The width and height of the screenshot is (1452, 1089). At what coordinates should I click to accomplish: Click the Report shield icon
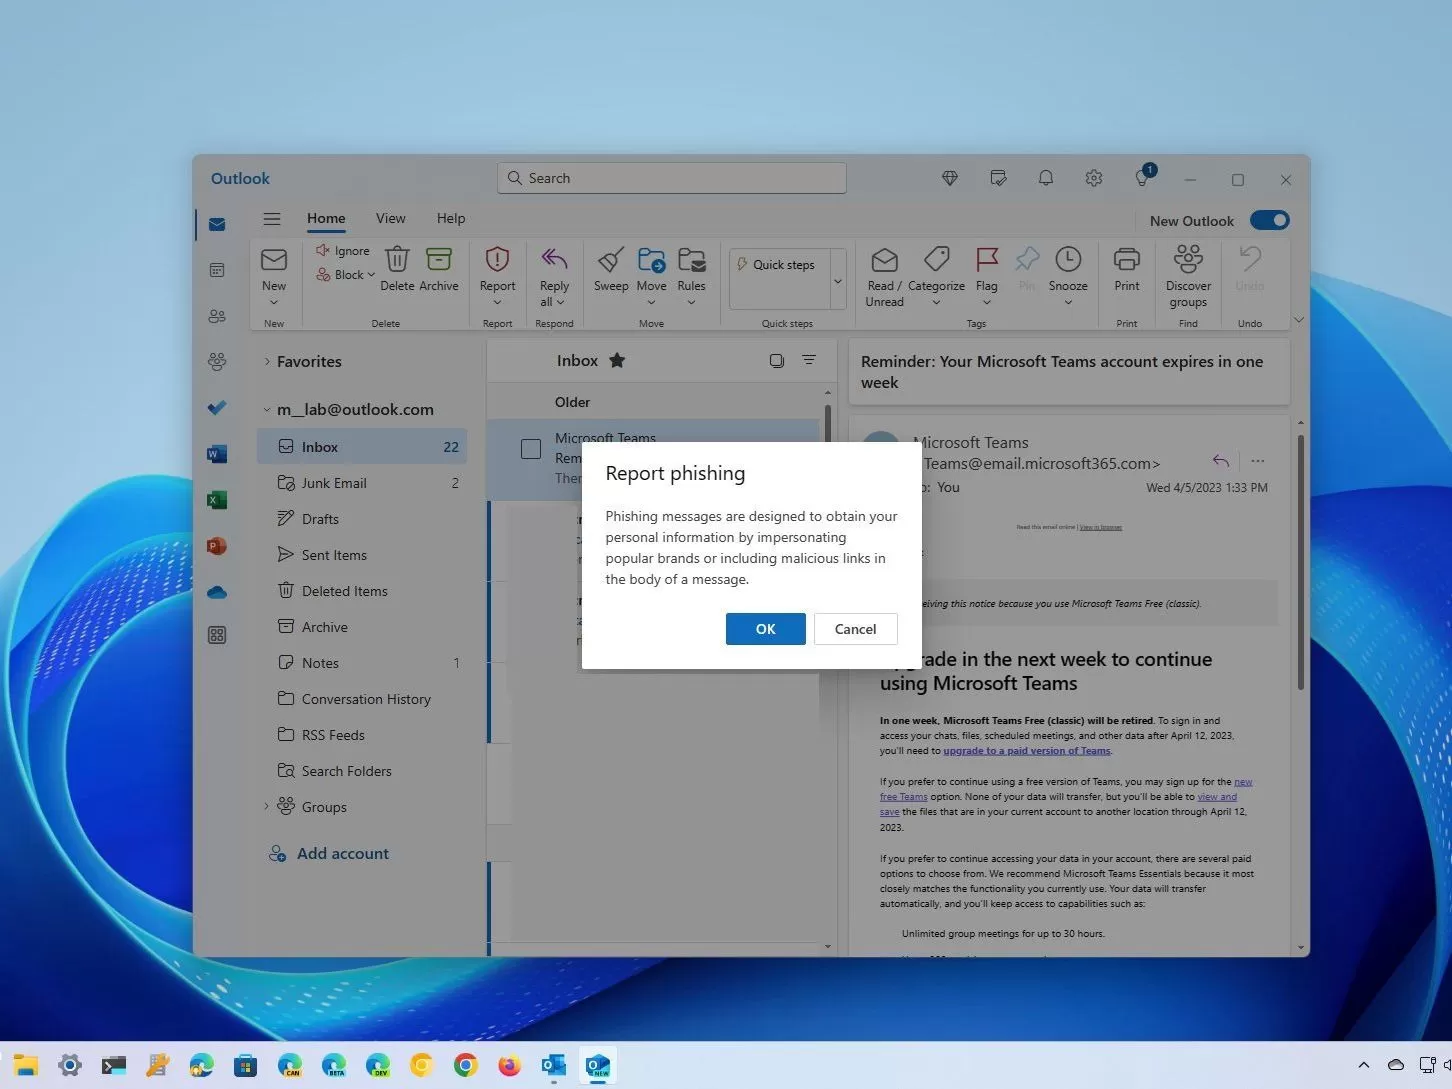point(497,259)
